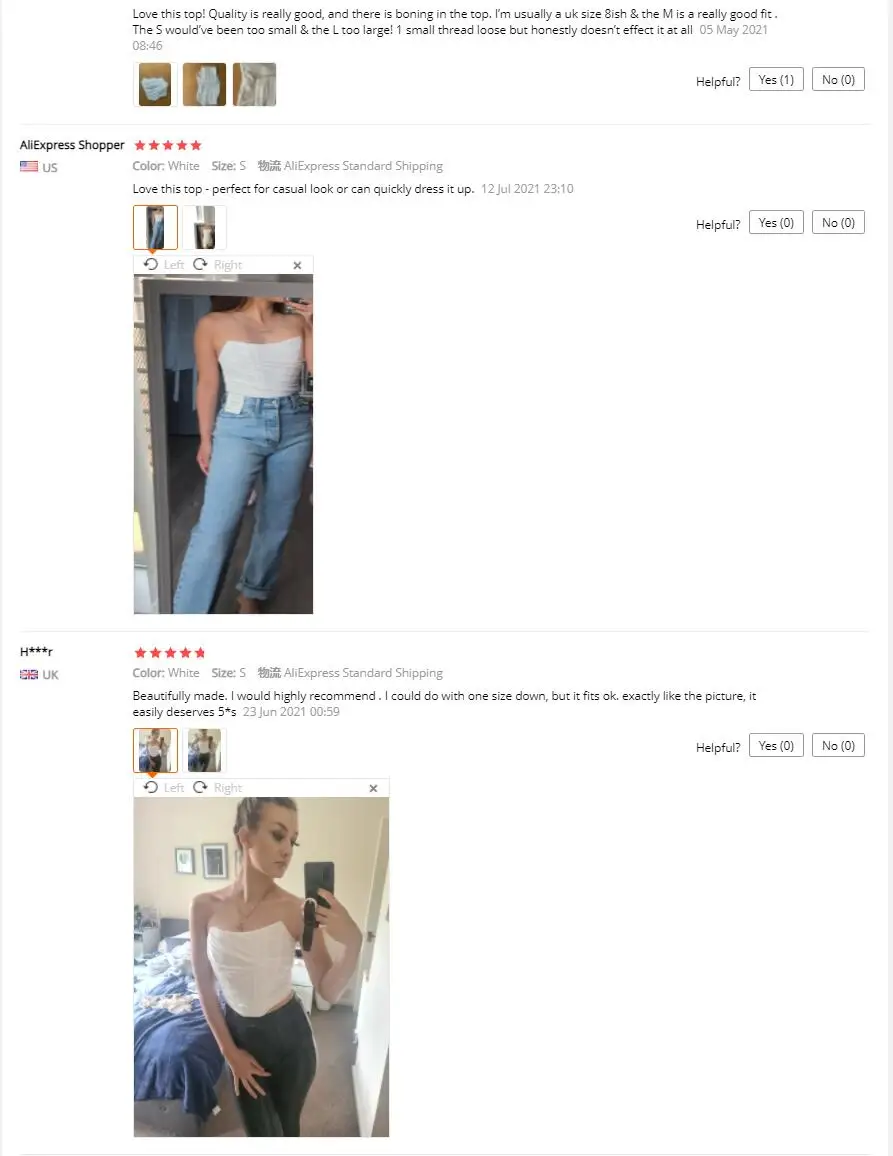Select second thumbnail in H***r's review
Image resolution: width=893 pixels, height=1156 pixels.
coord(204,751)
